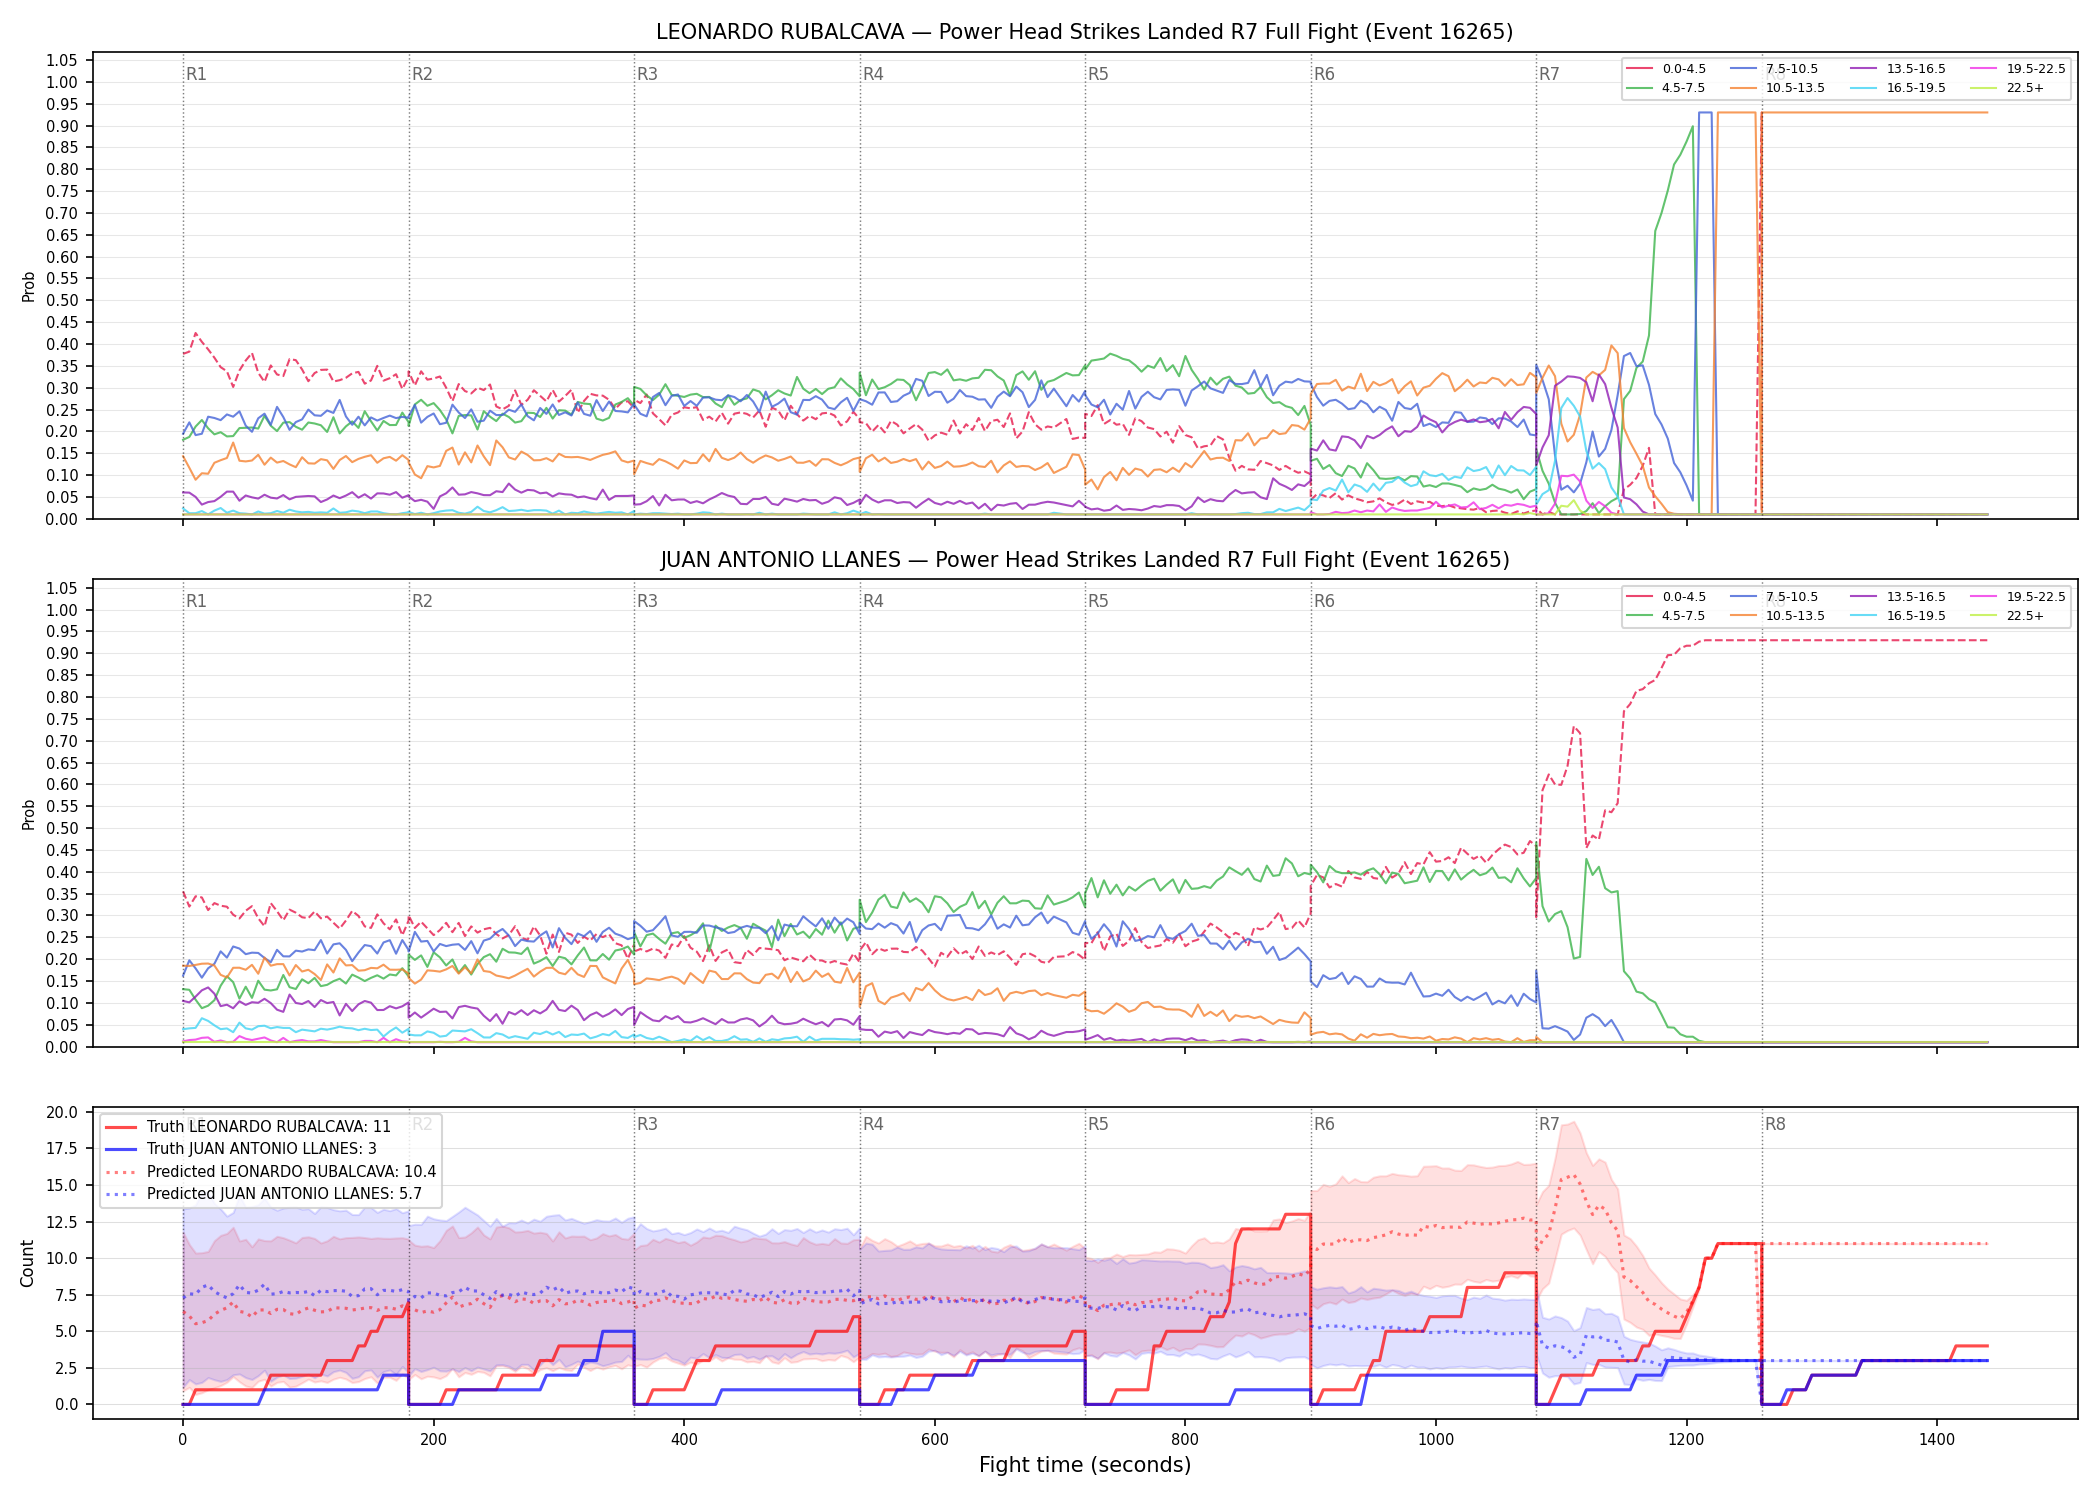Click the '12.5' tick on the Count axis
The height and width of the screenshot is (1500, 2100).
tap(62, 1222)
